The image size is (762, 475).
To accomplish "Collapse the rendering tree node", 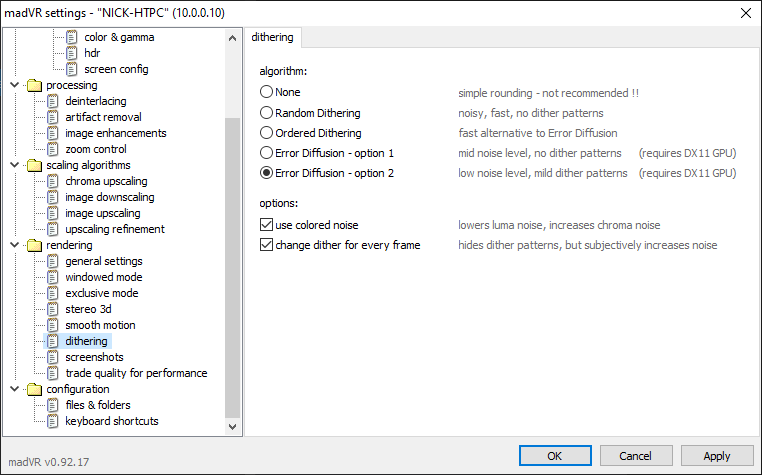I will coord(12,245).
